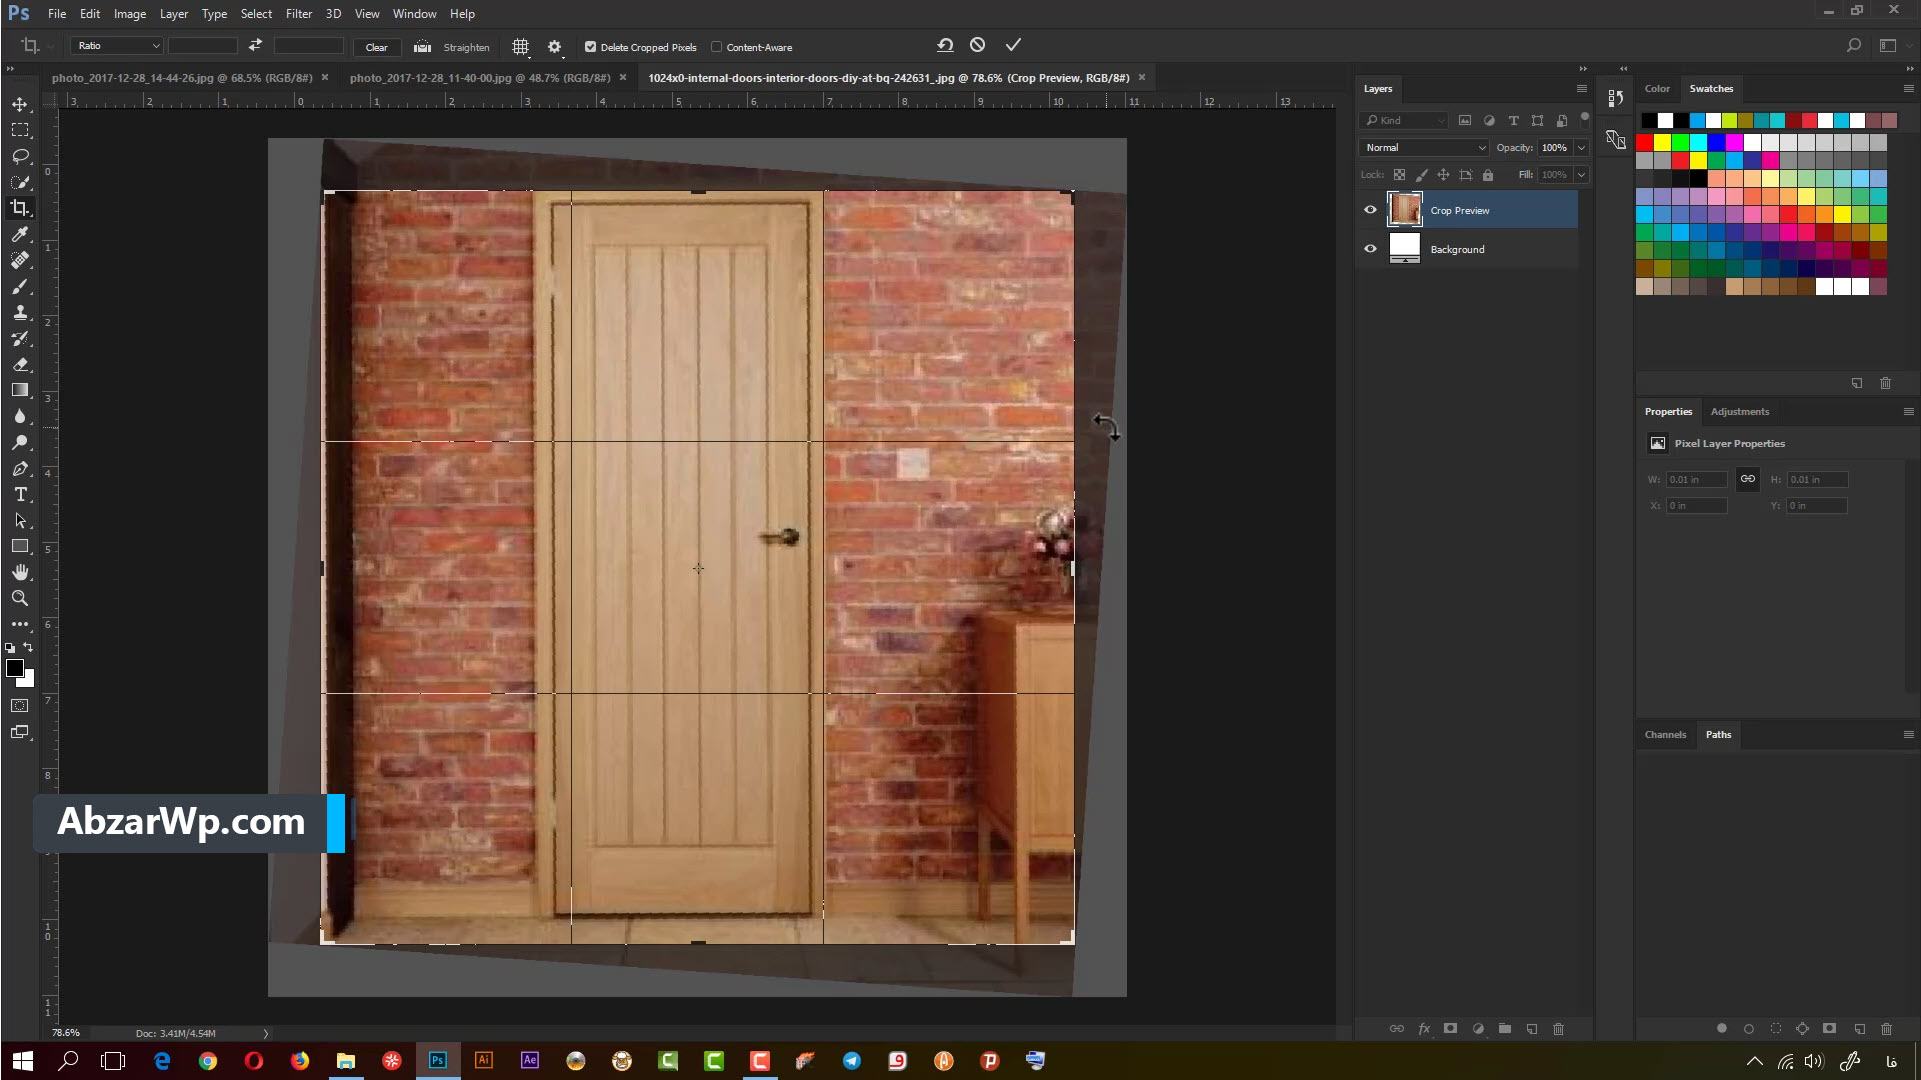The image size is (1921, 1080).
Task: Click the Clear button
Action: coord(377,47)
